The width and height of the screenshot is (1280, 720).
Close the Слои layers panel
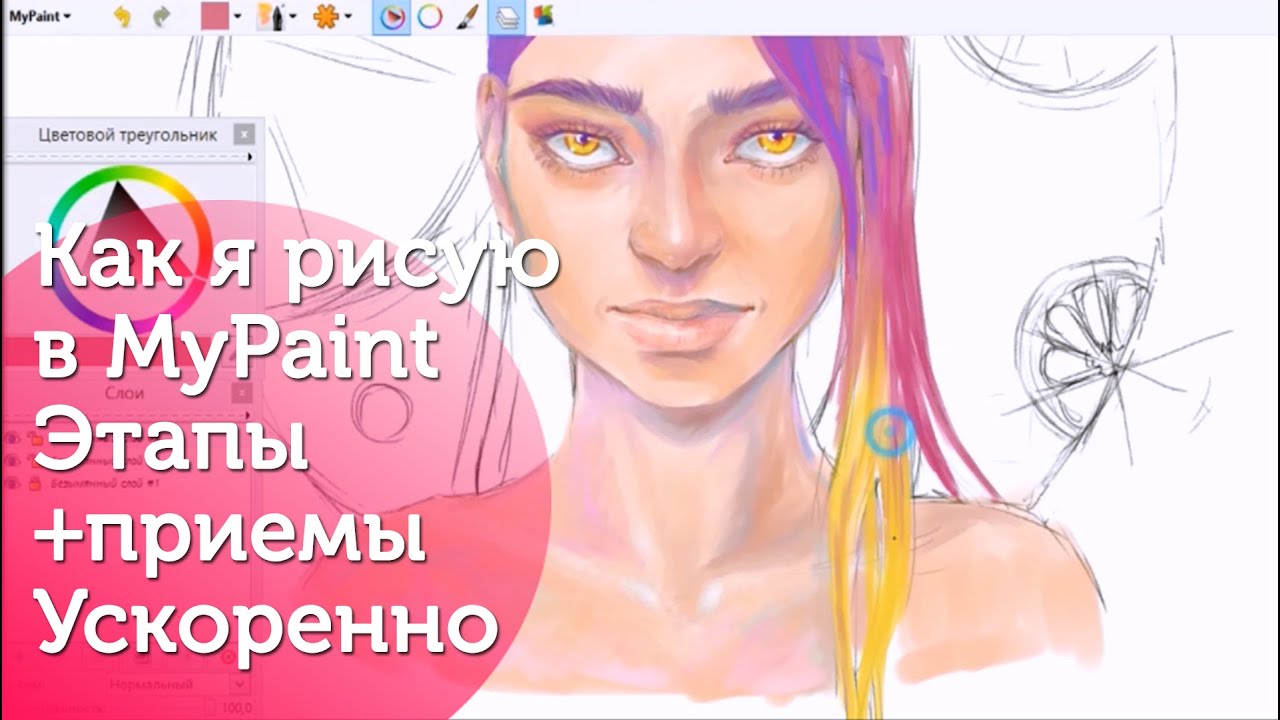[x=243, y=393]
